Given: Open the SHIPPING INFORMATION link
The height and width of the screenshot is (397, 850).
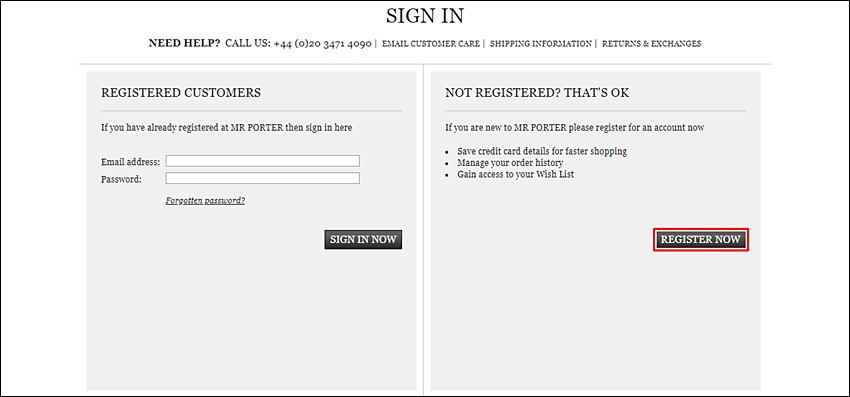Looking at the screenshot, I should point(540,43).
